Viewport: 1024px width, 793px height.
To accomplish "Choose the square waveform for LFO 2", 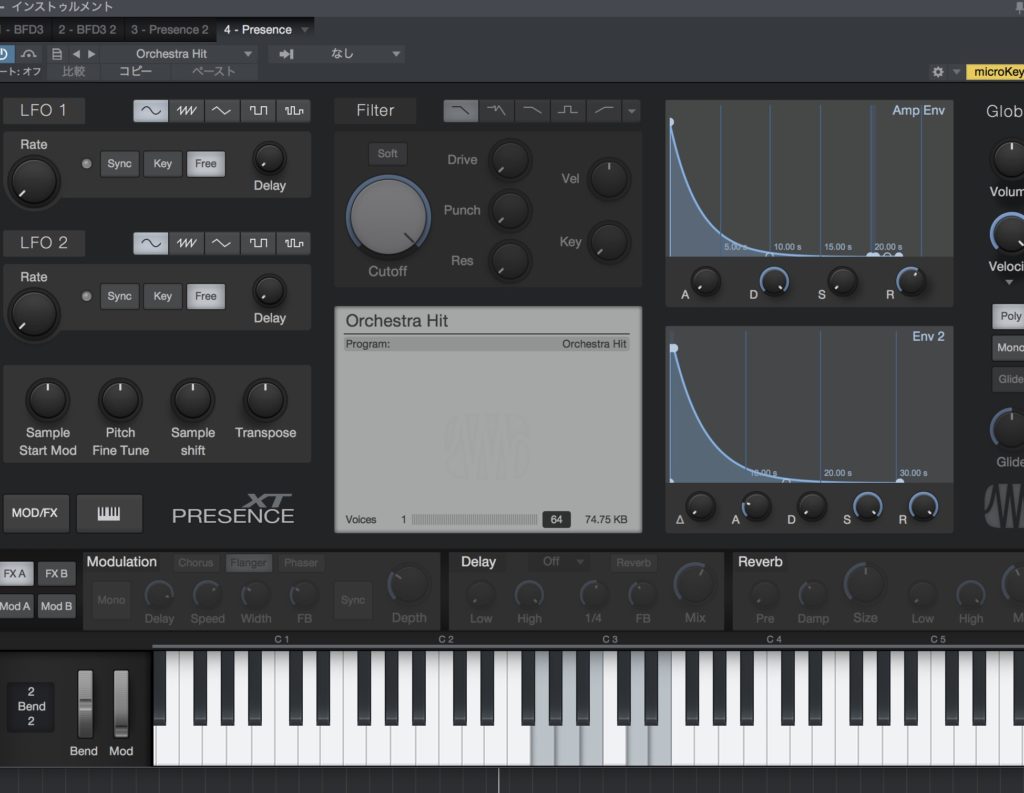I will (257, 243).
